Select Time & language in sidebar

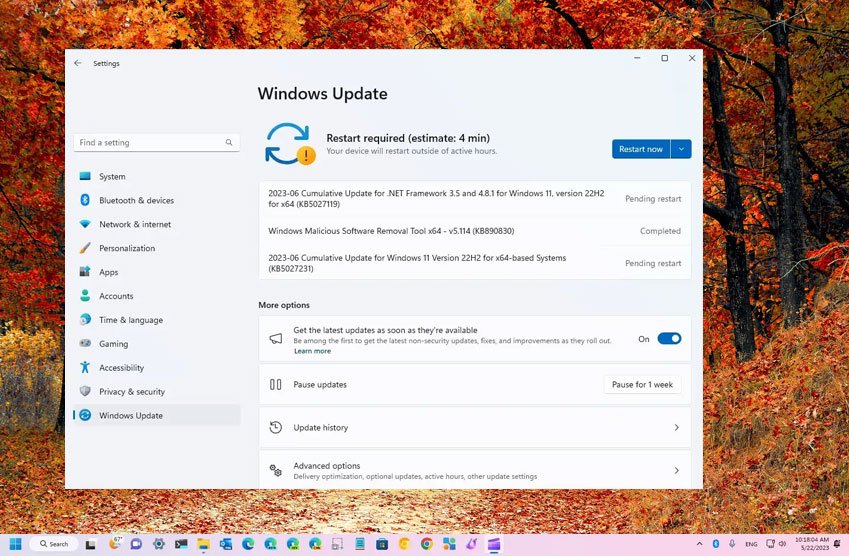pos(130,320)
